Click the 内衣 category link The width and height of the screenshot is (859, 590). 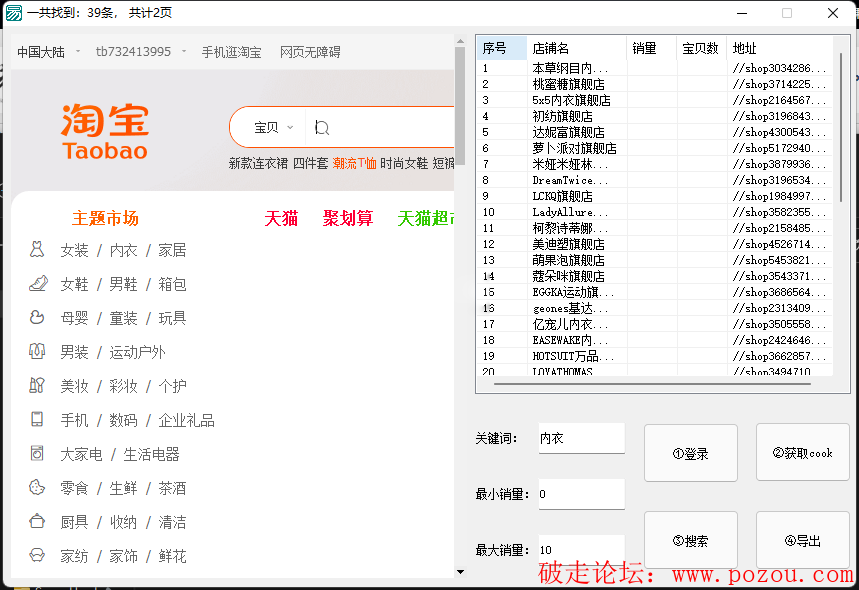click(123, 250)
